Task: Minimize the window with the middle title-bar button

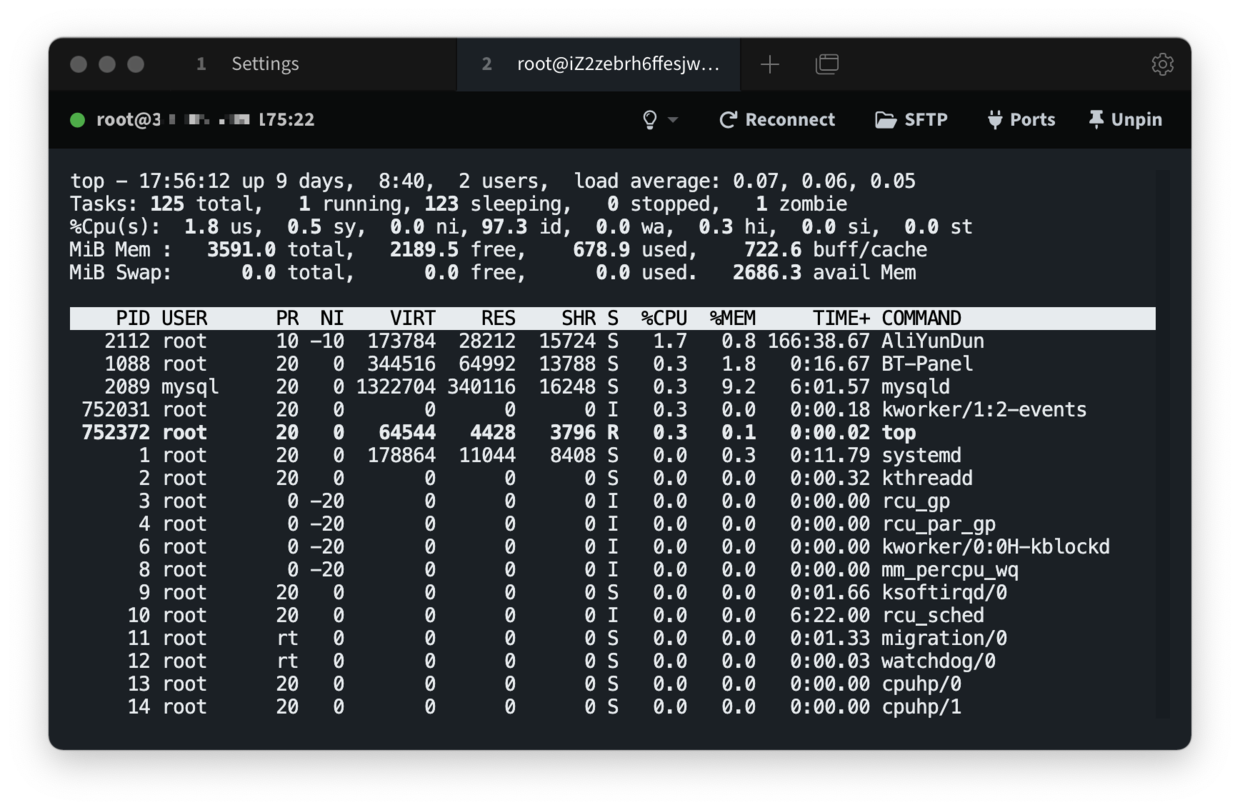Action: click(107, 65)
